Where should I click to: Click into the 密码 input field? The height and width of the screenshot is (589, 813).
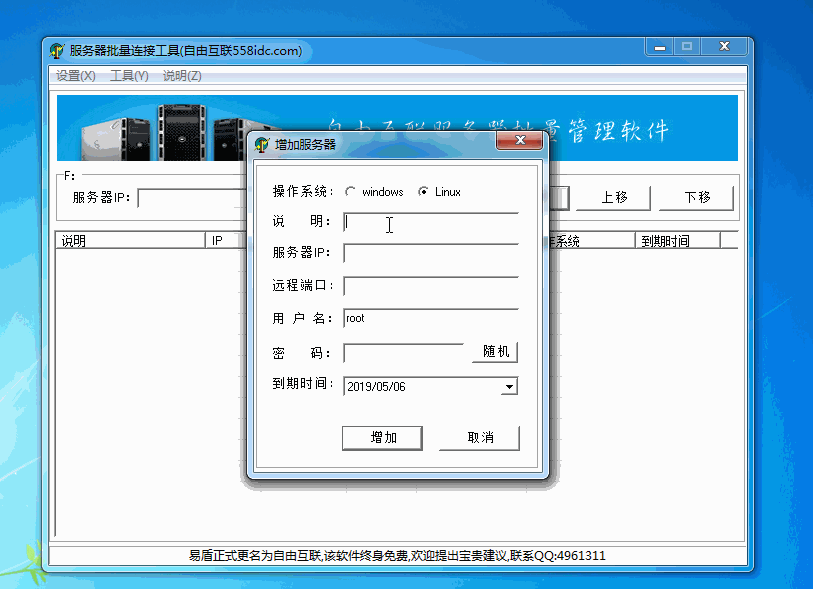403,353
